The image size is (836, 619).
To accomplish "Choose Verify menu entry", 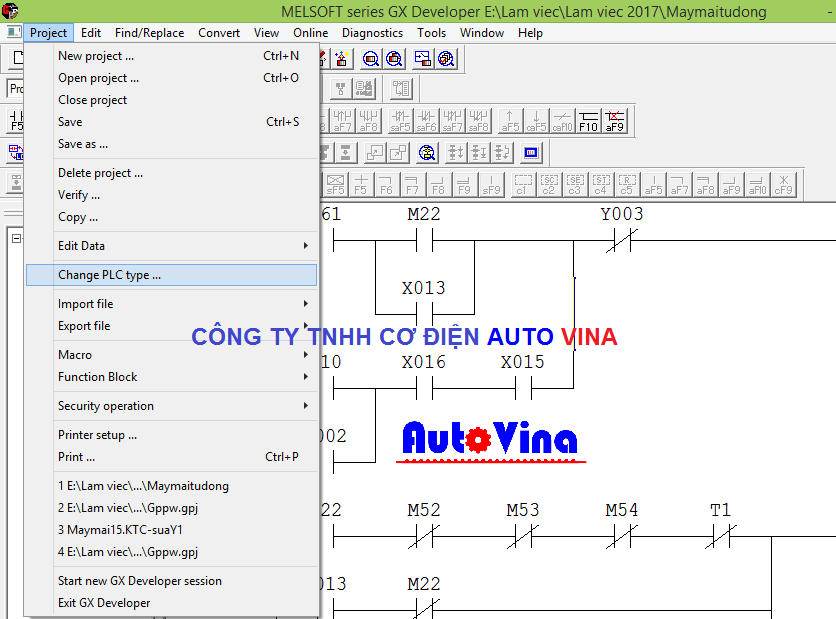I will 171,195.
